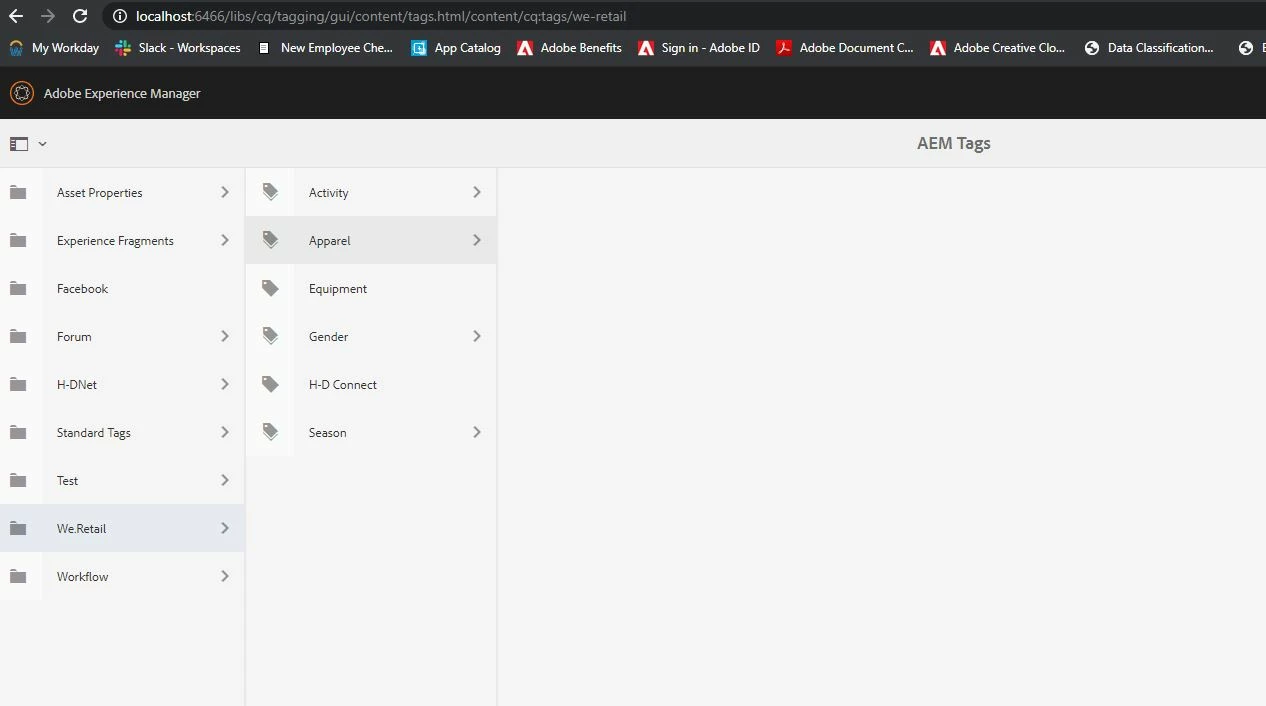Click the Adobe Experience Manager title
Viewport: 1266px width, 706px height.
coord(122,93)
